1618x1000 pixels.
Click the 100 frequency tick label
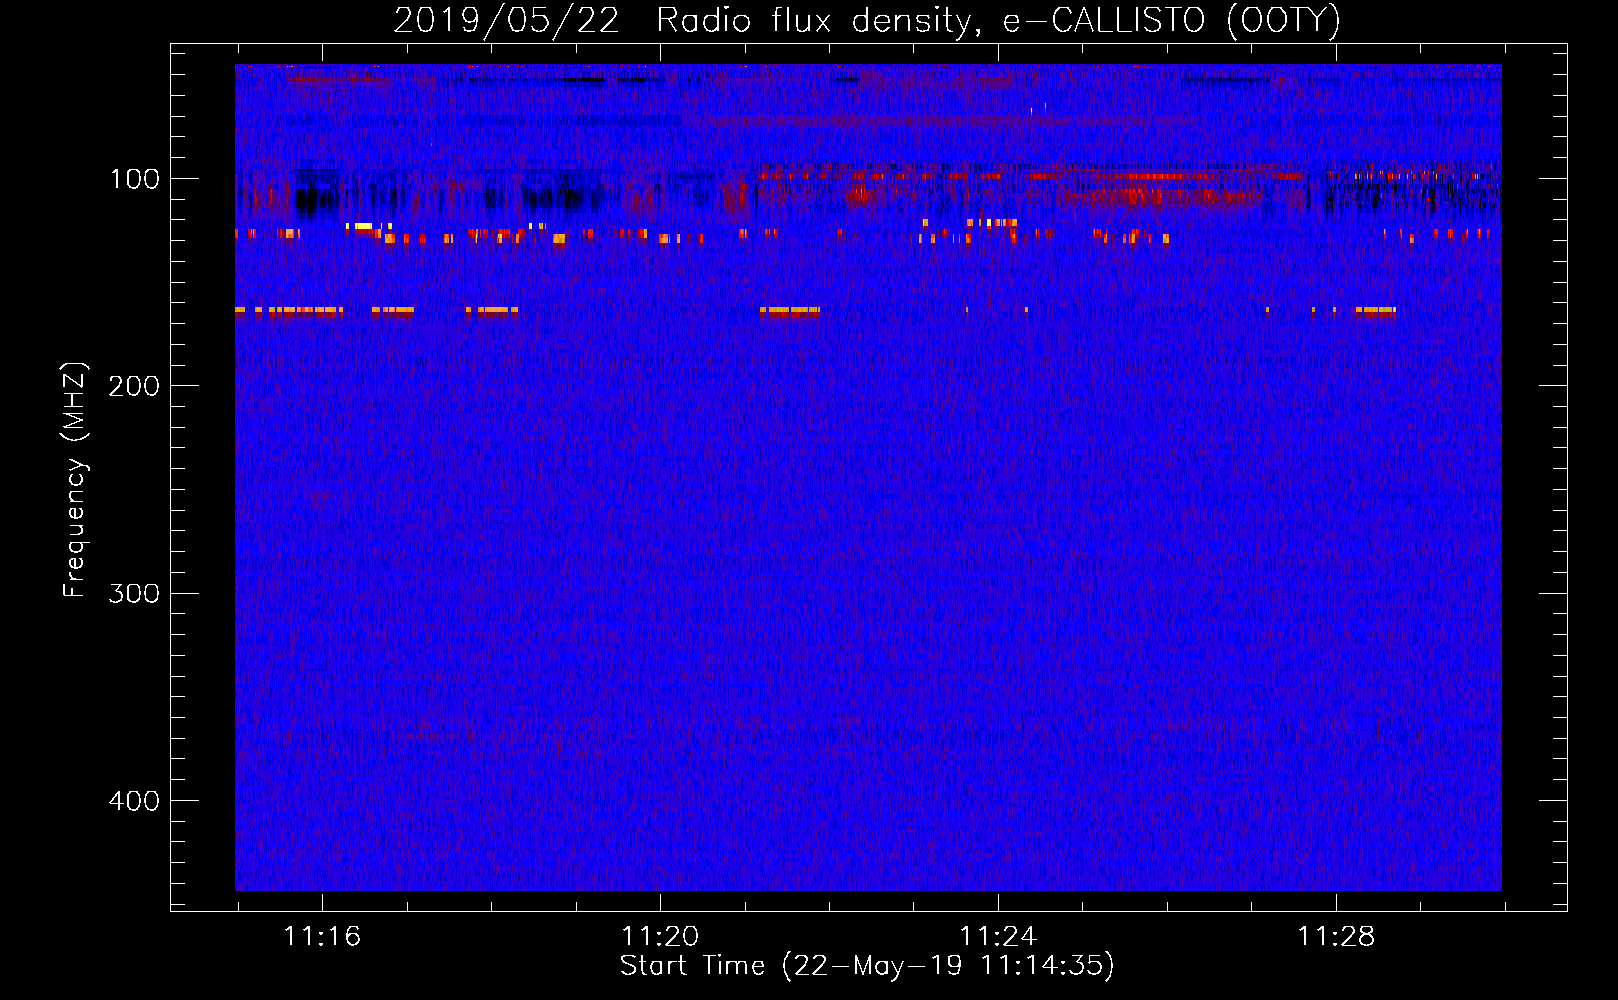pos(134,179)
